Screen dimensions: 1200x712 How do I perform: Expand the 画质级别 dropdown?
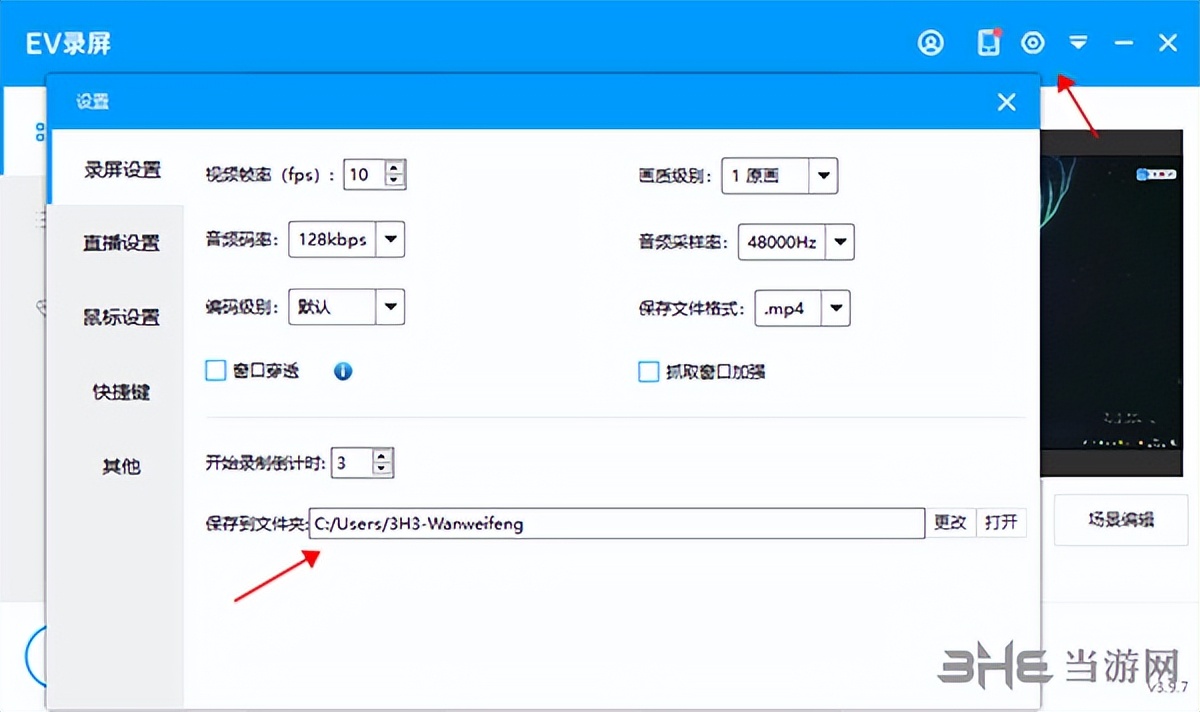click(823, 175)
